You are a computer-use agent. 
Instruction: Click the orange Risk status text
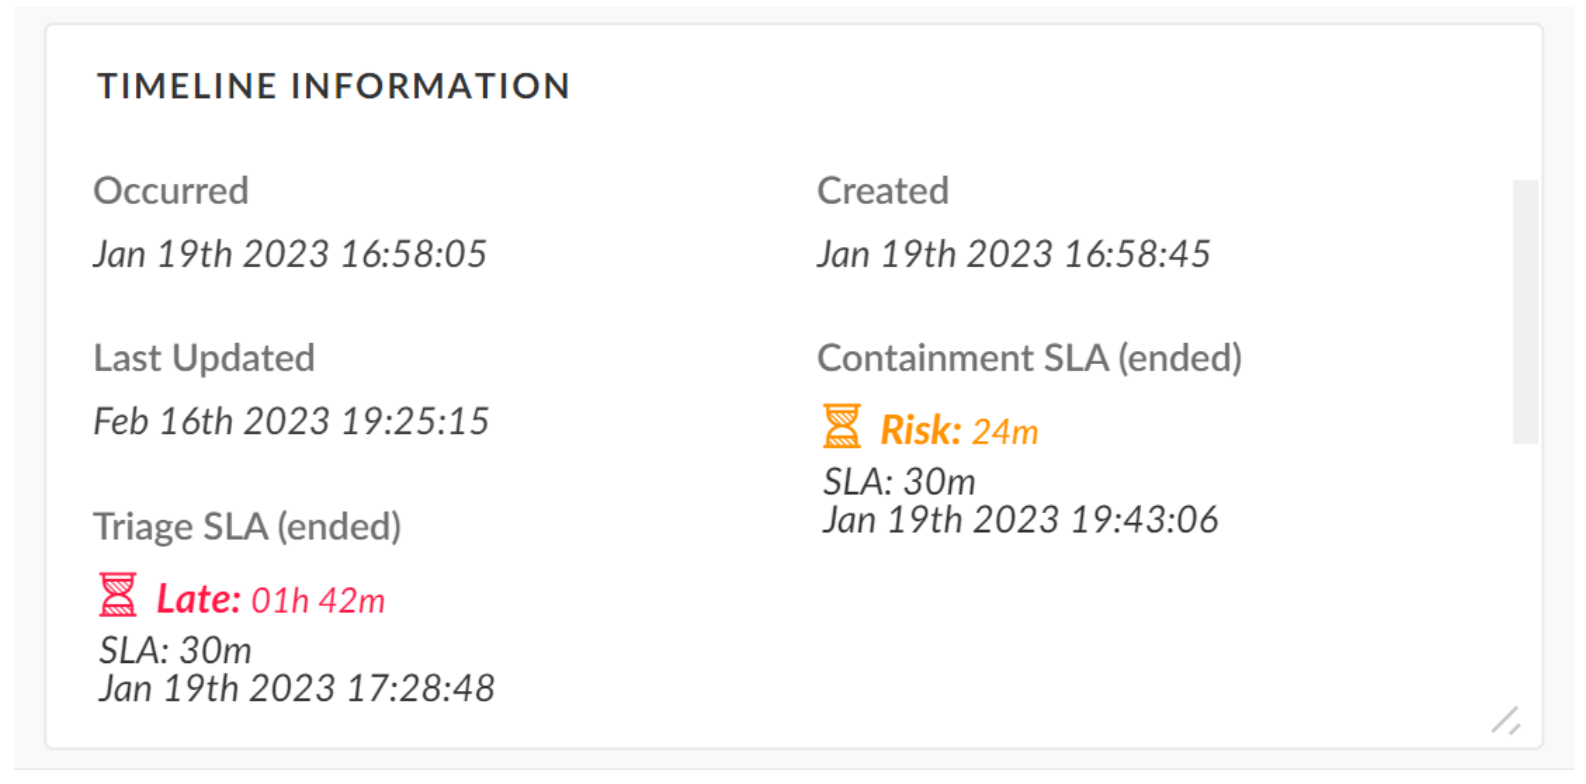[920, 431]
